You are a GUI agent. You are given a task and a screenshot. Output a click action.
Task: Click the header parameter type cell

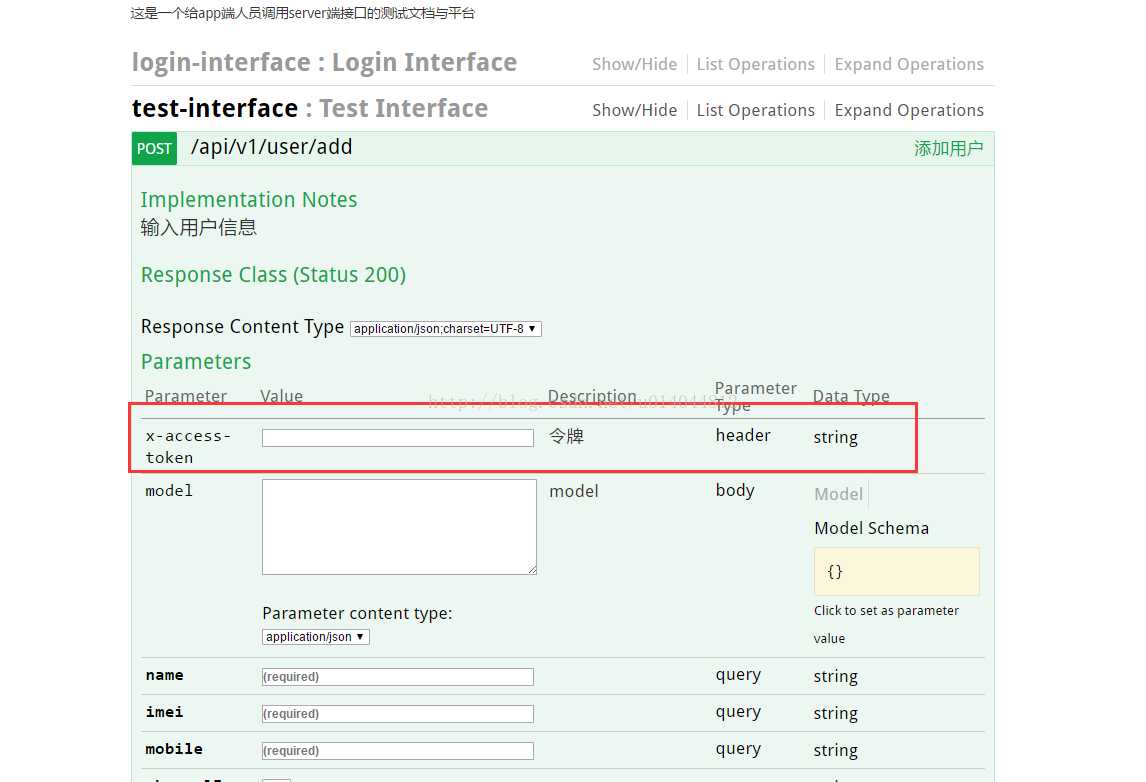coord(743,436)
